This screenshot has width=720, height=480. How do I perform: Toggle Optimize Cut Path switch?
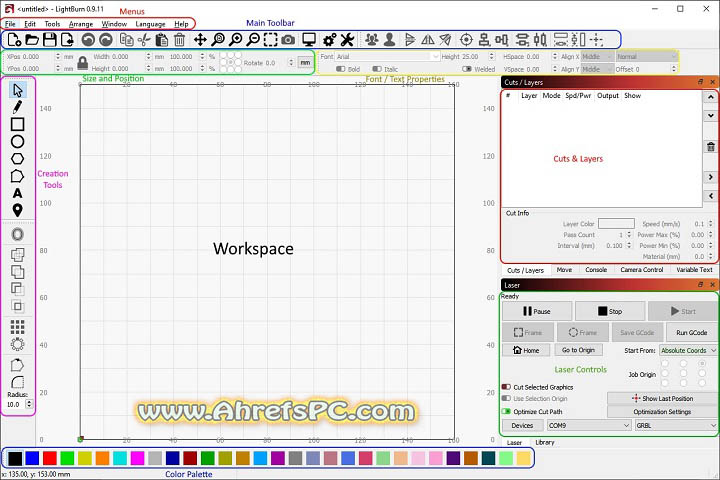coord(506,411)
